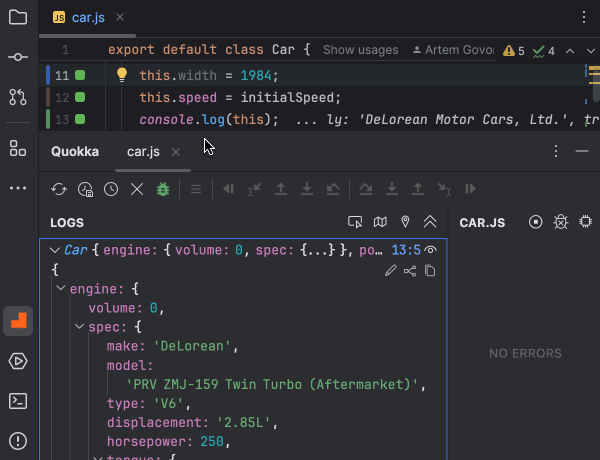Open the Structure tool window icon
600x460 pixels.
click(x=18, y=148)
